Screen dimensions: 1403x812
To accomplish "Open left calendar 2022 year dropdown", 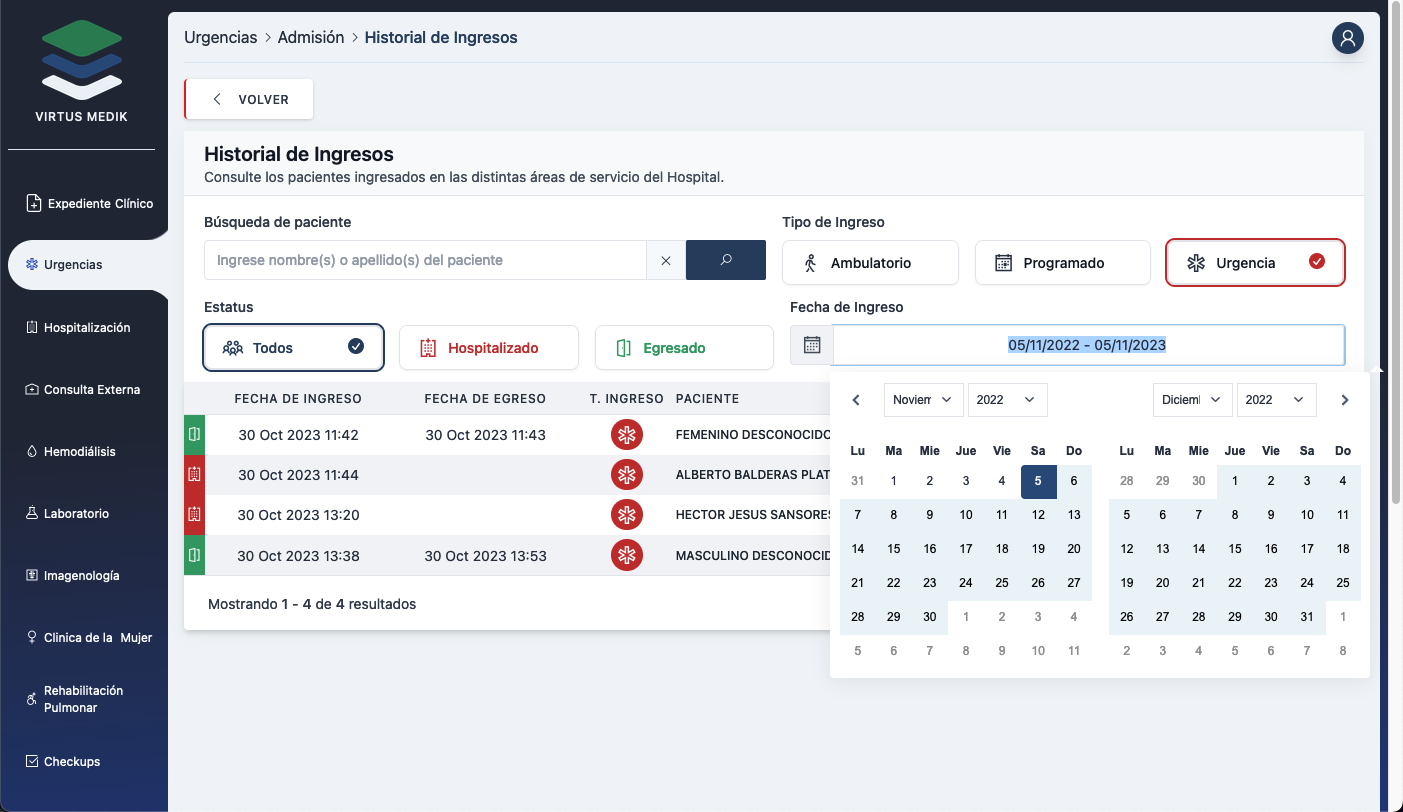I will click(x=1007, y=400).
